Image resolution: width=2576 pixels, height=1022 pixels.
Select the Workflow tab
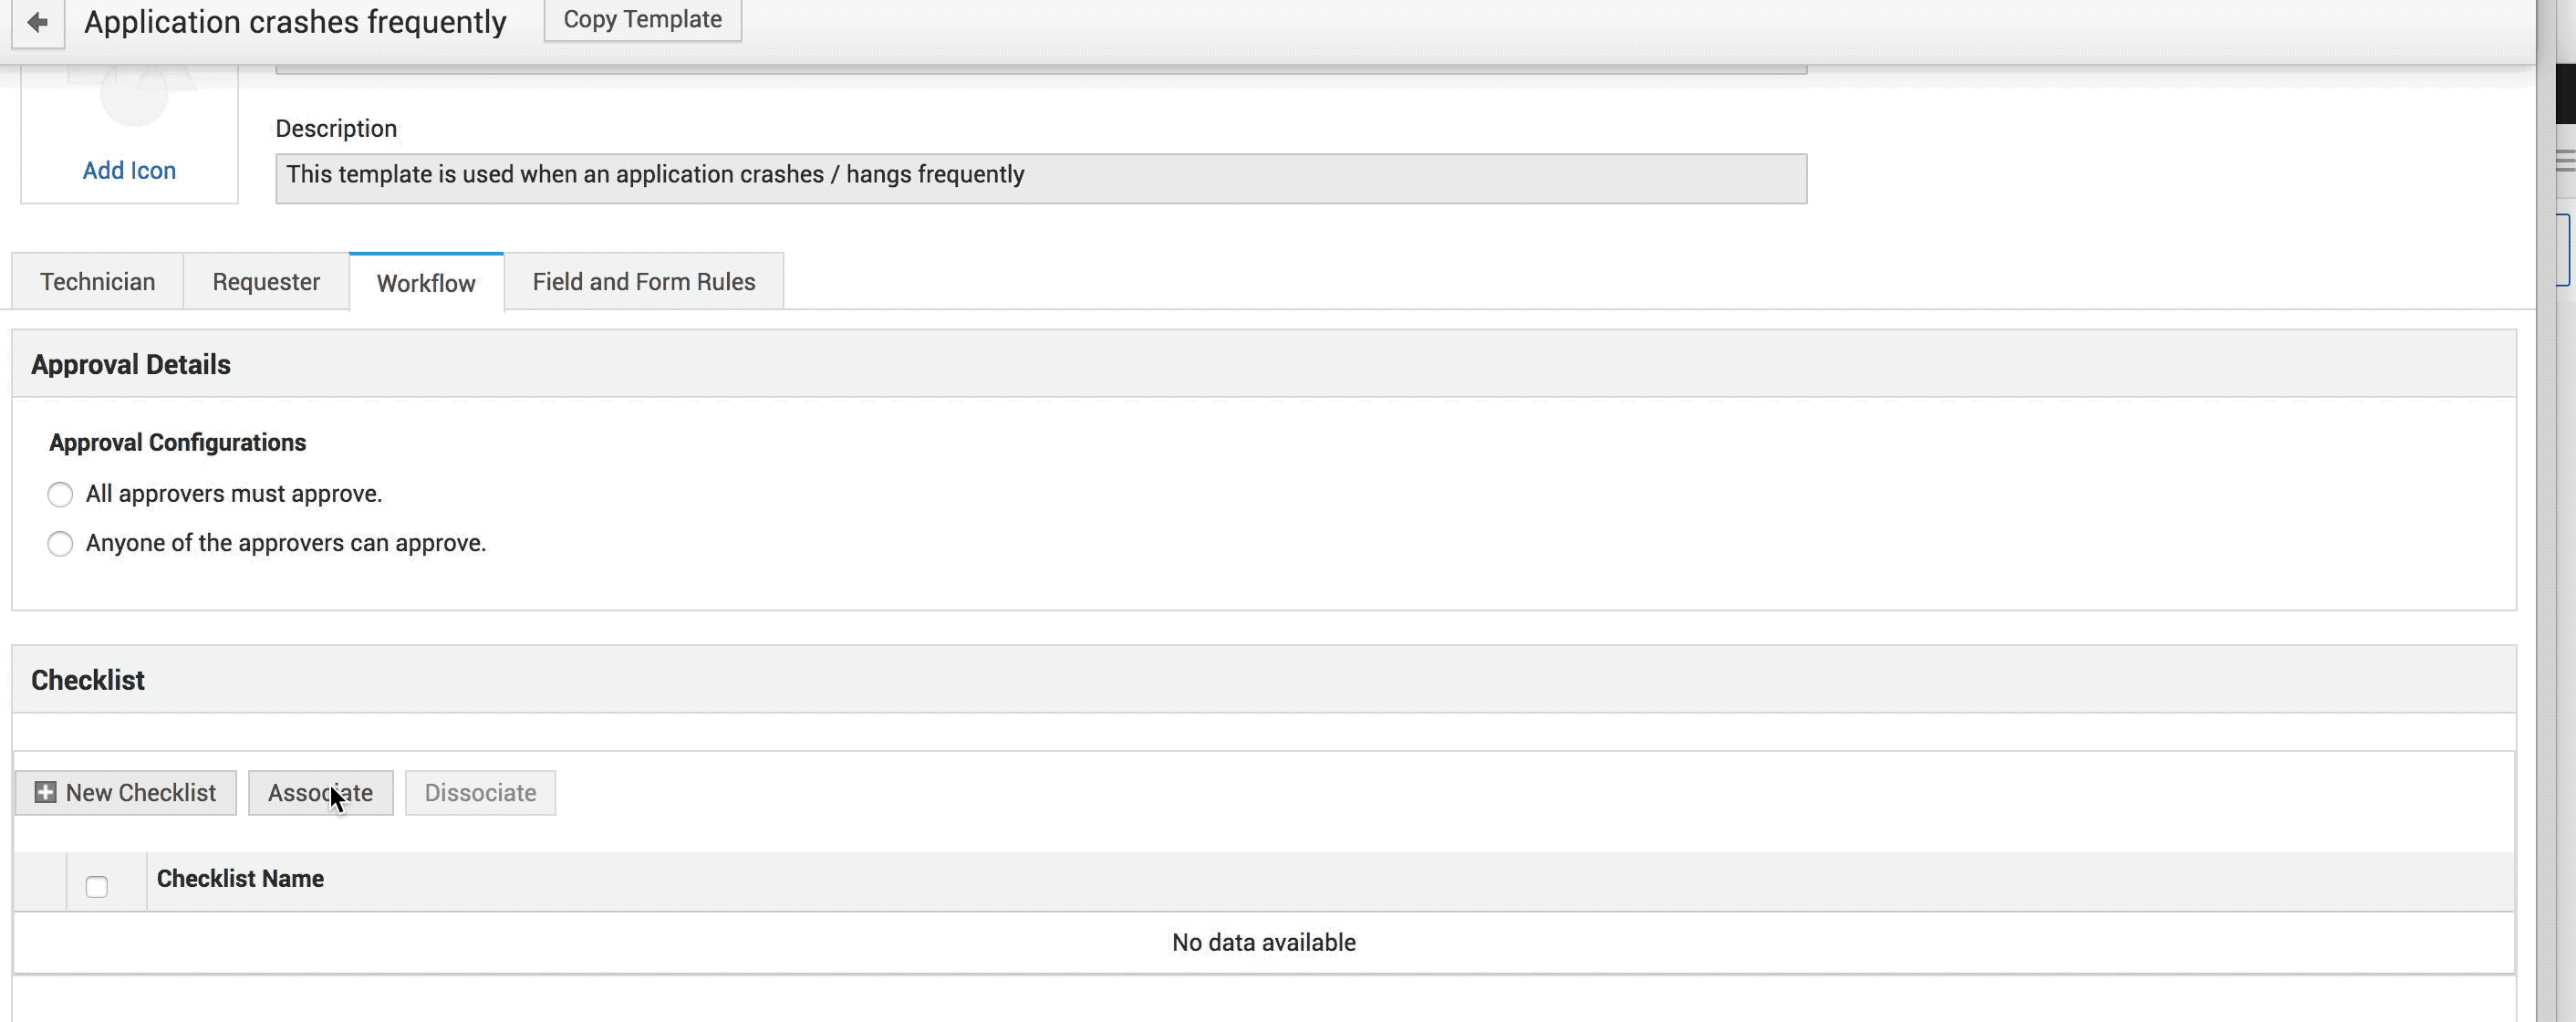[x=426, y=283]
